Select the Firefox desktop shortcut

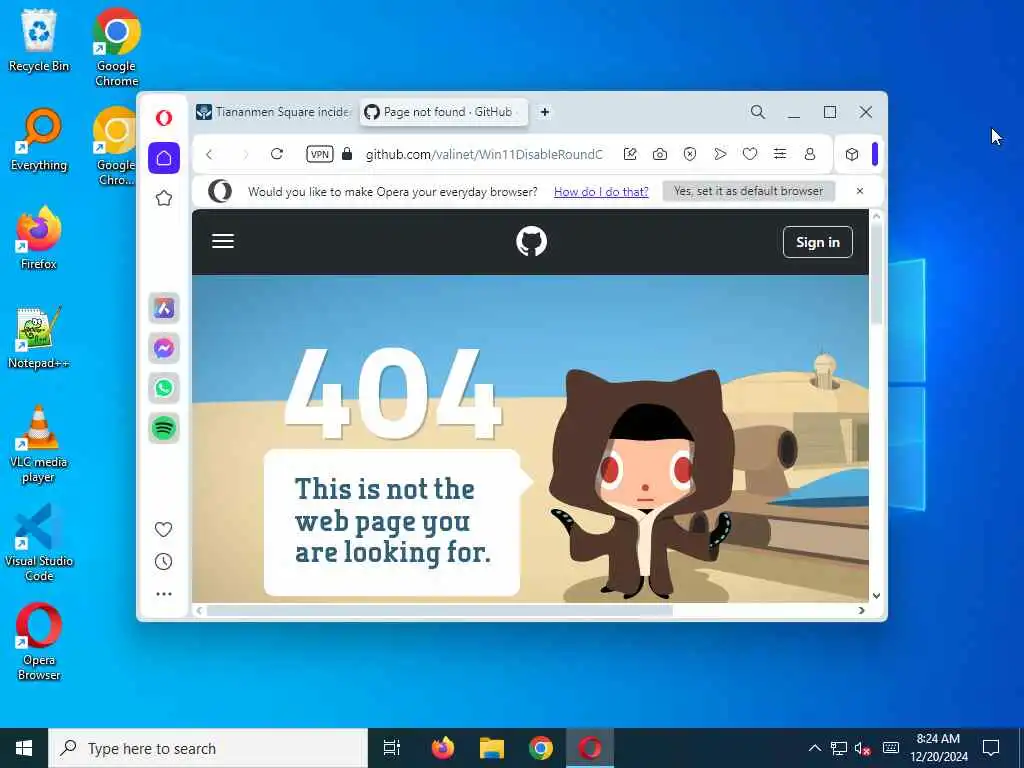(x=39, y=238)
